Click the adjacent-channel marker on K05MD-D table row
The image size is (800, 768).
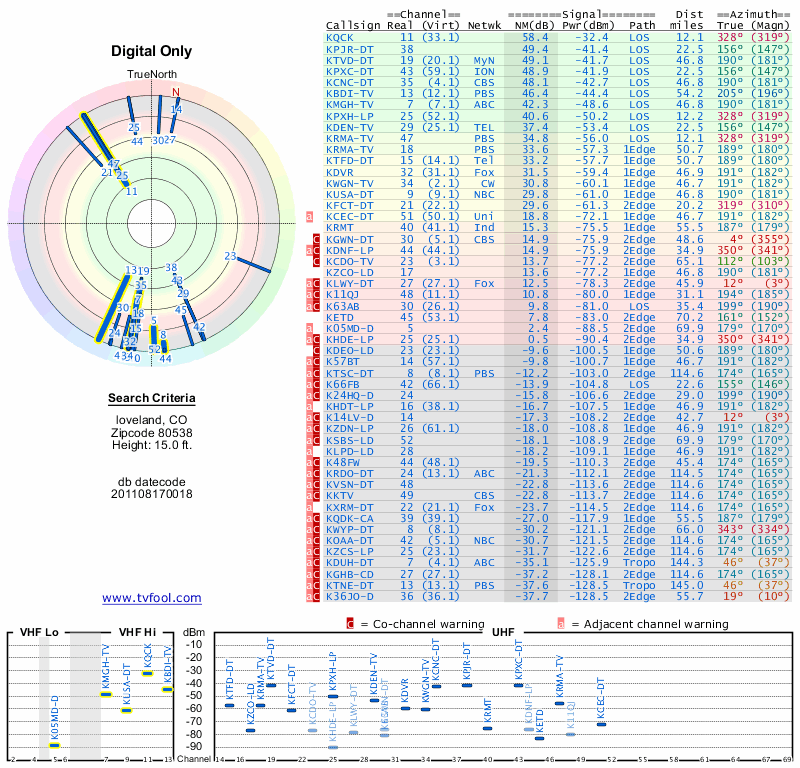tap(309, 329)
